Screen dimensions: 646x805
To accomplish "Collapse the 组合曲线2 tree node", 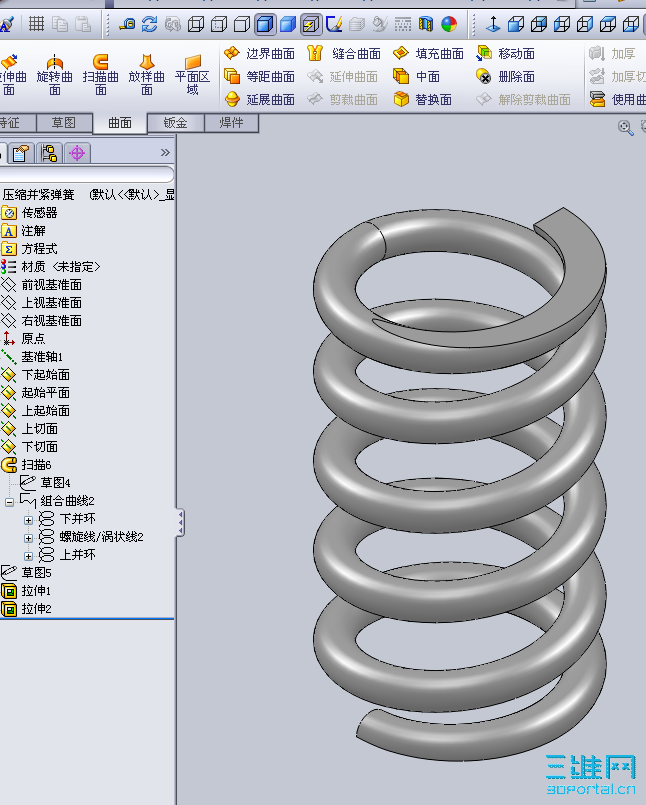I will (9, 502).
